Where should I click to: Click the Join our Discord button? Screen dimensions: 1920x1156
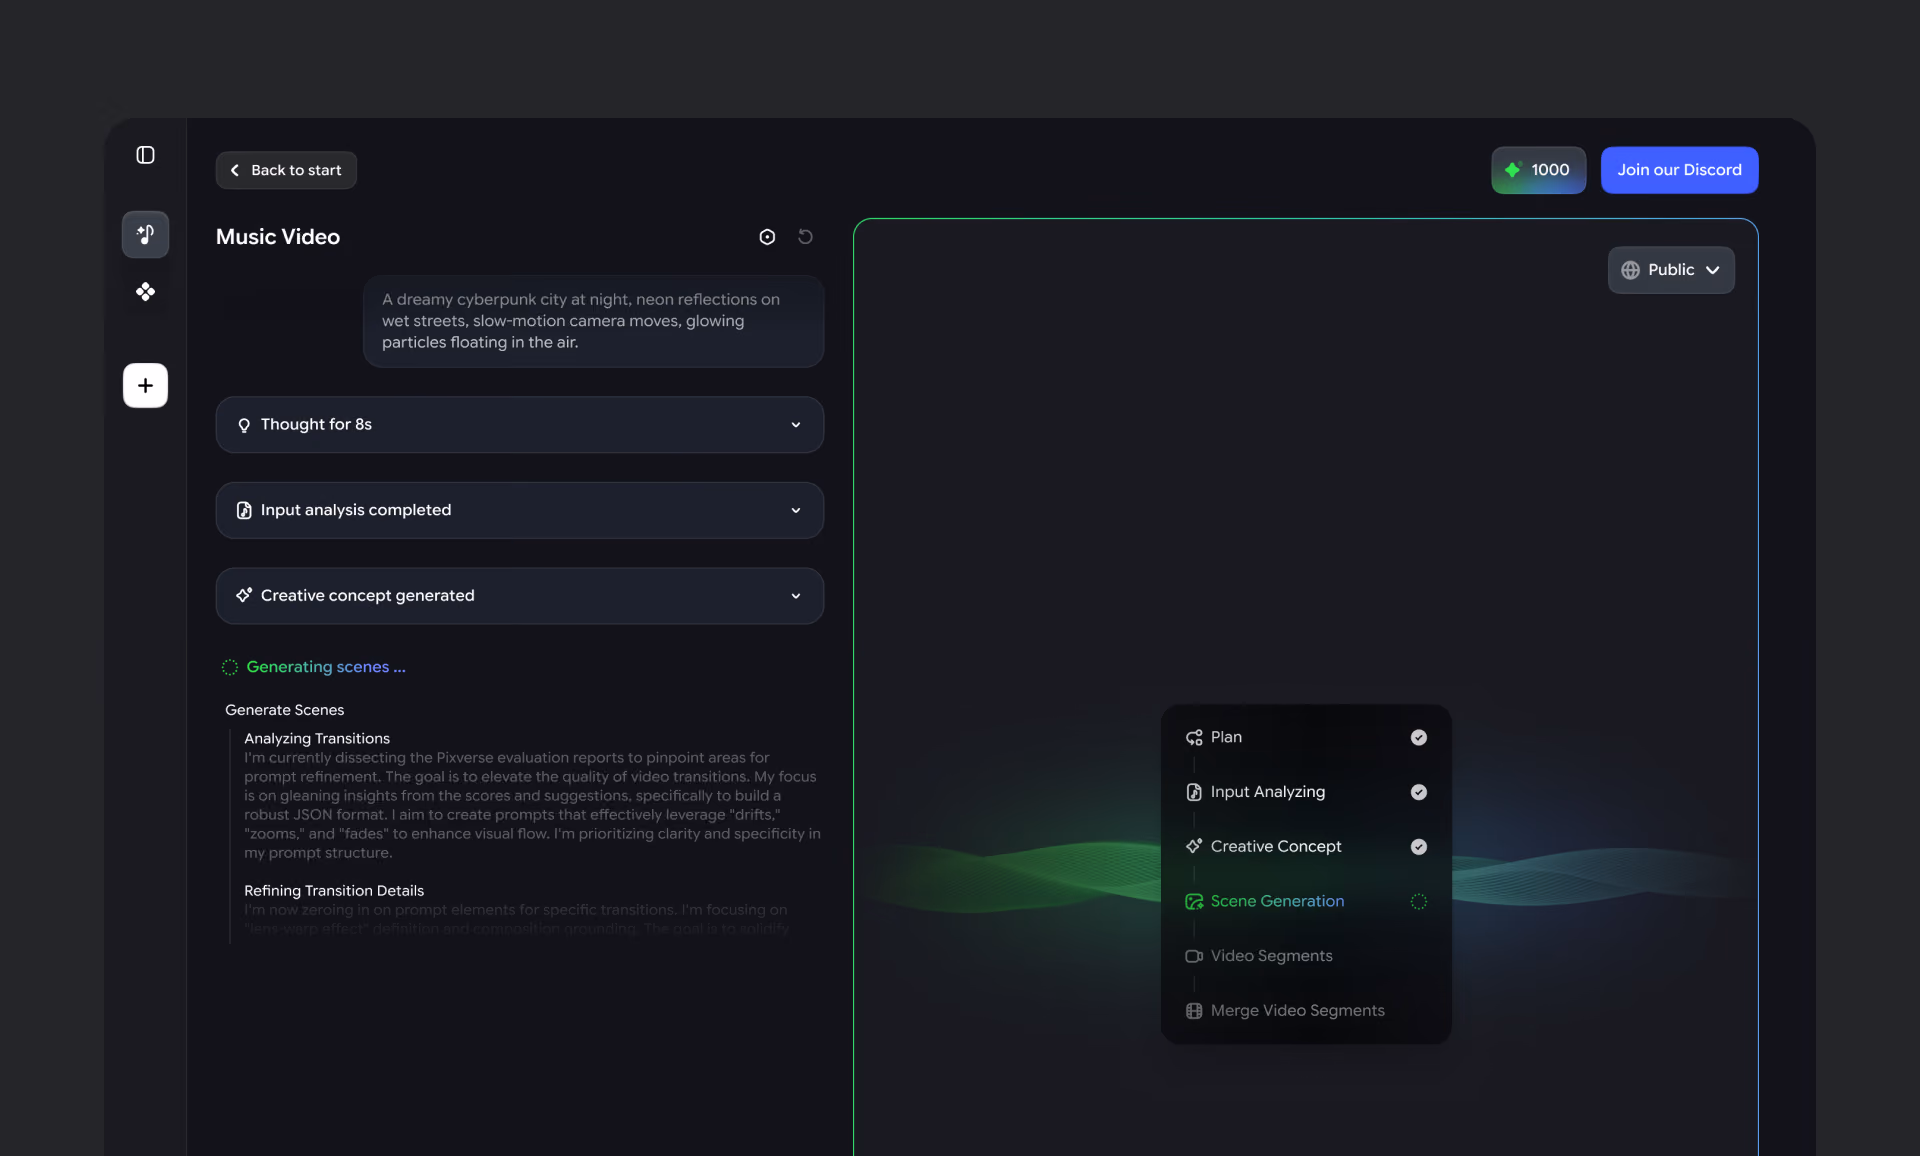tap(1679, 170)
